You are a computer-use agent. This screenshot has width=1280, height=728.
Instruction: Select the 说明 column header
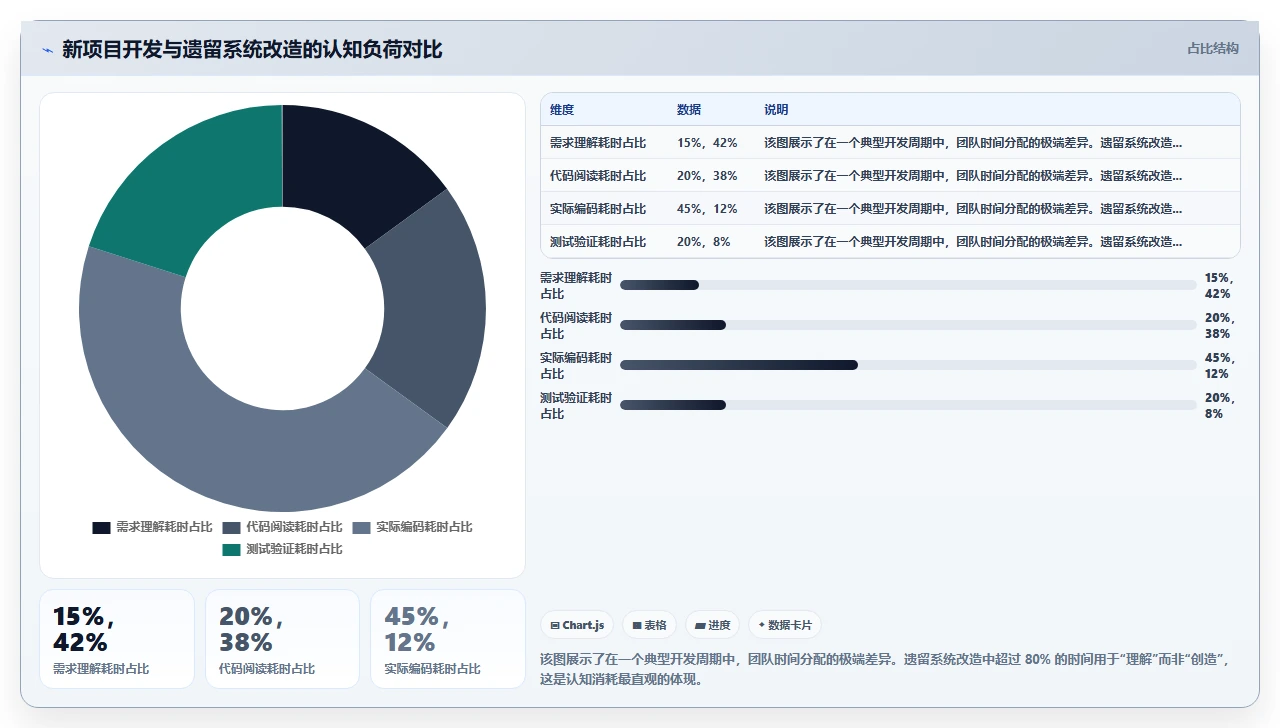coord(776,109)
